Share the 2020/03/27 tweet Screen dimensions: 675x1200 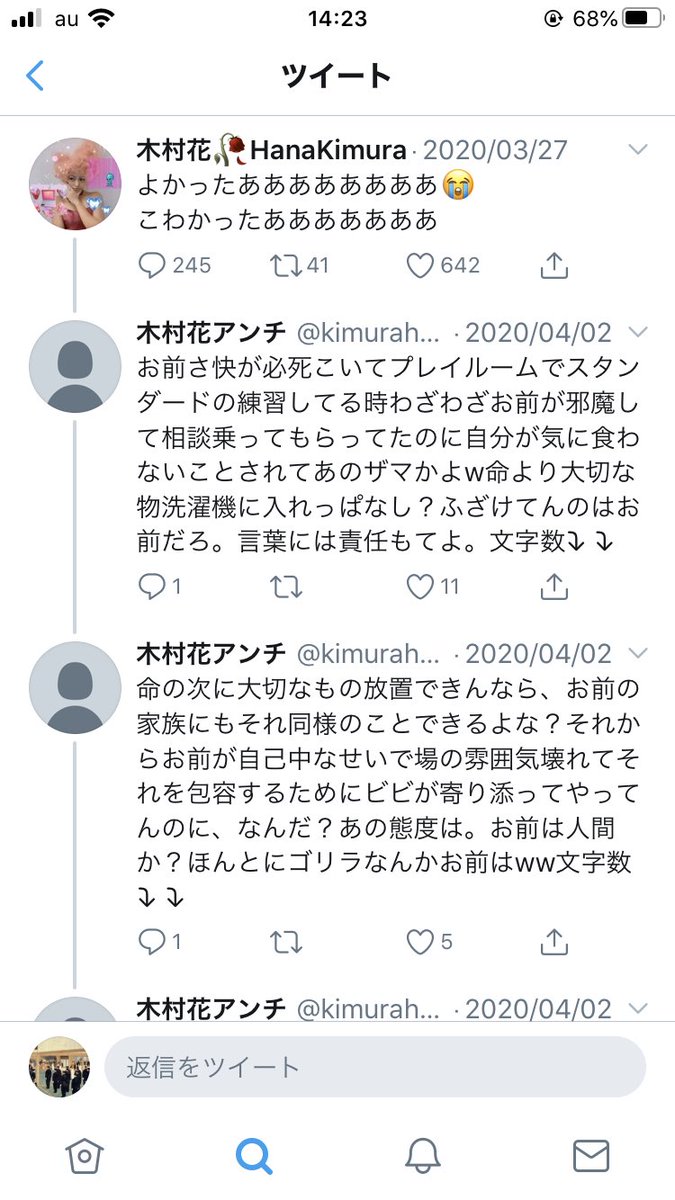[554, 265]
